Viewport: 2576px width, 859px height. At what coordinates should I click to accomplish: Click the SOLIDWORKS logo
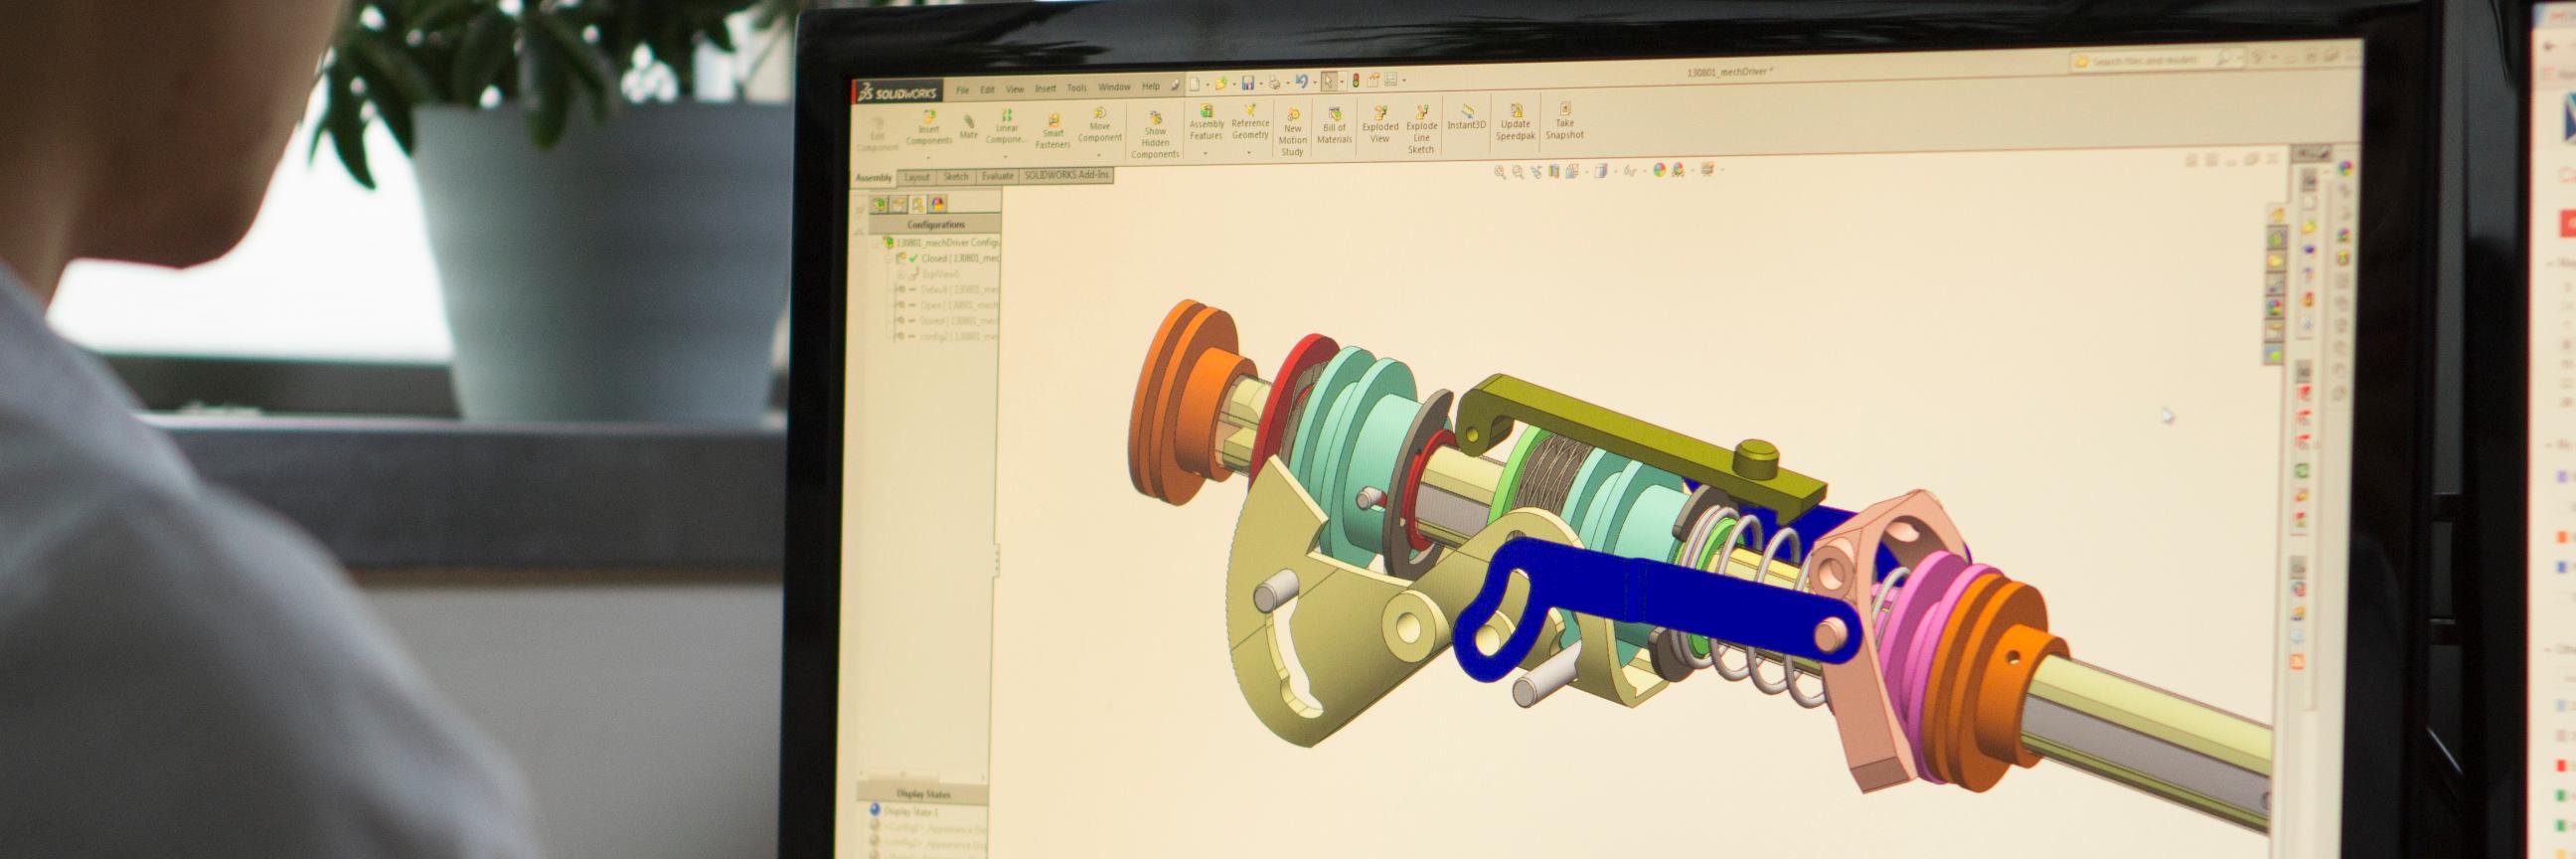point(896,92)
